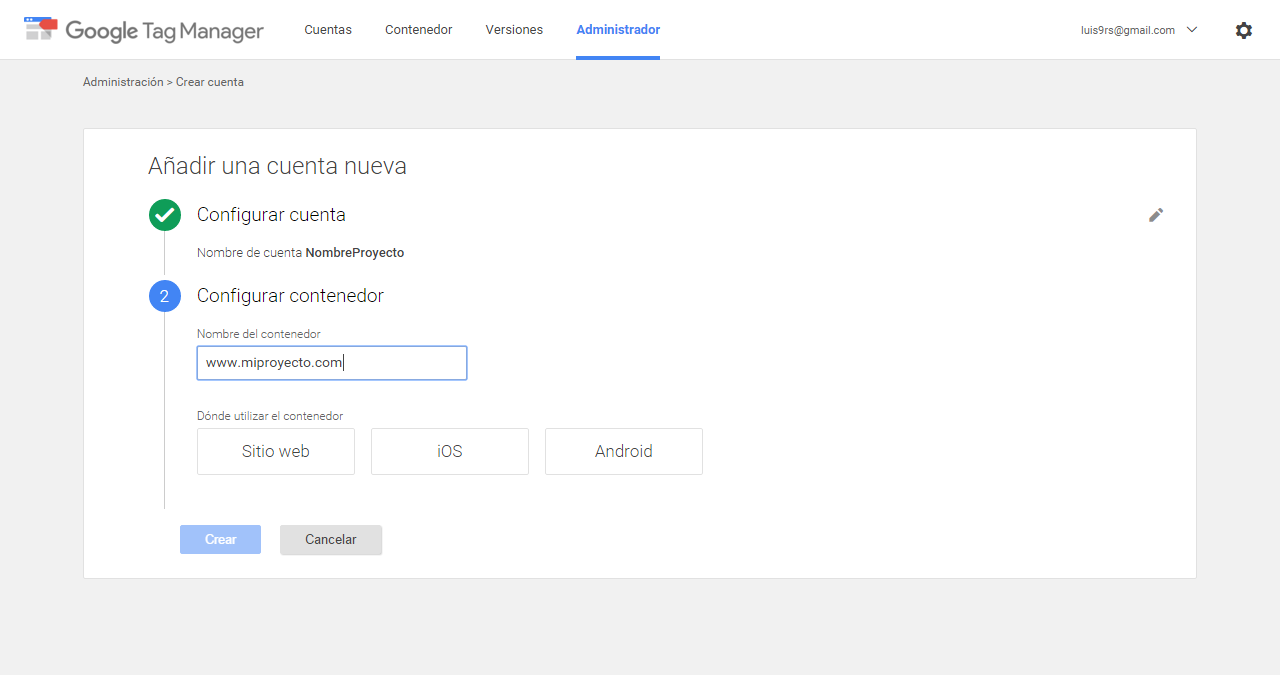The height and width of the screenshot is (675, 1280).
Task: Click the Google Tag Manager logo icon
Action: pyautogui.click(x=40, y=29)
